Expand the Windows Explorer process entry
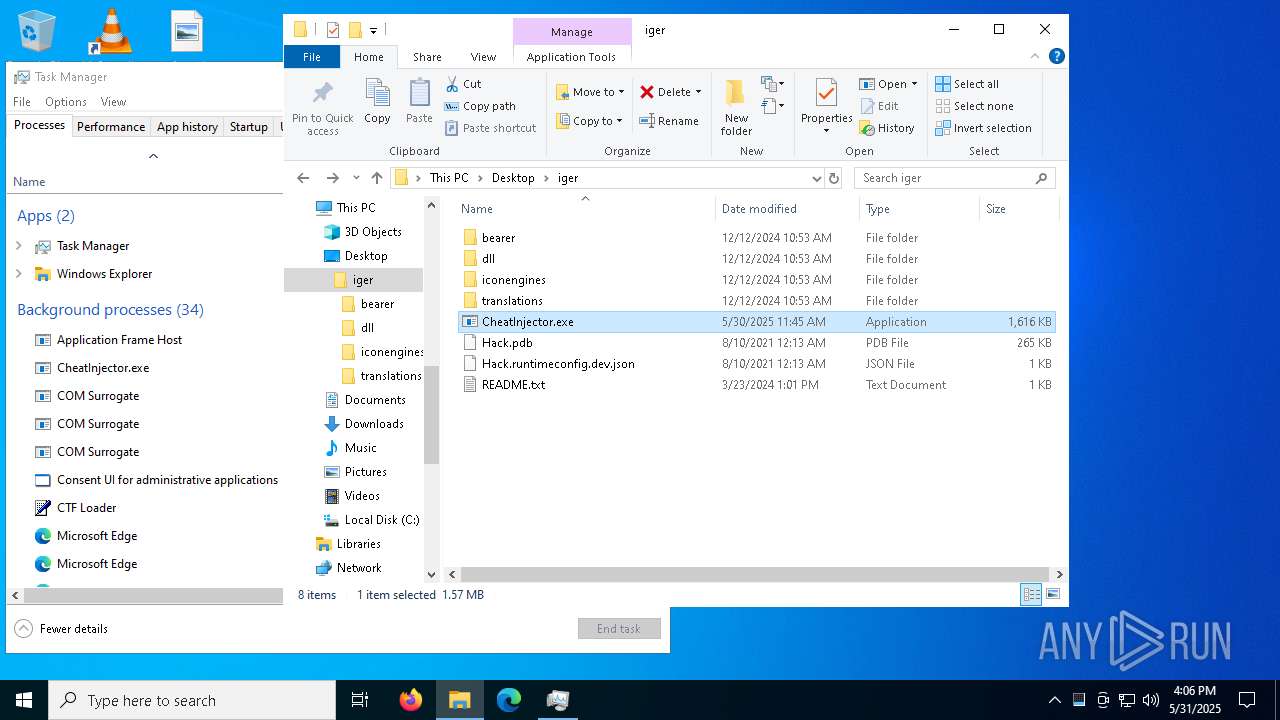 tap(19, 274)
